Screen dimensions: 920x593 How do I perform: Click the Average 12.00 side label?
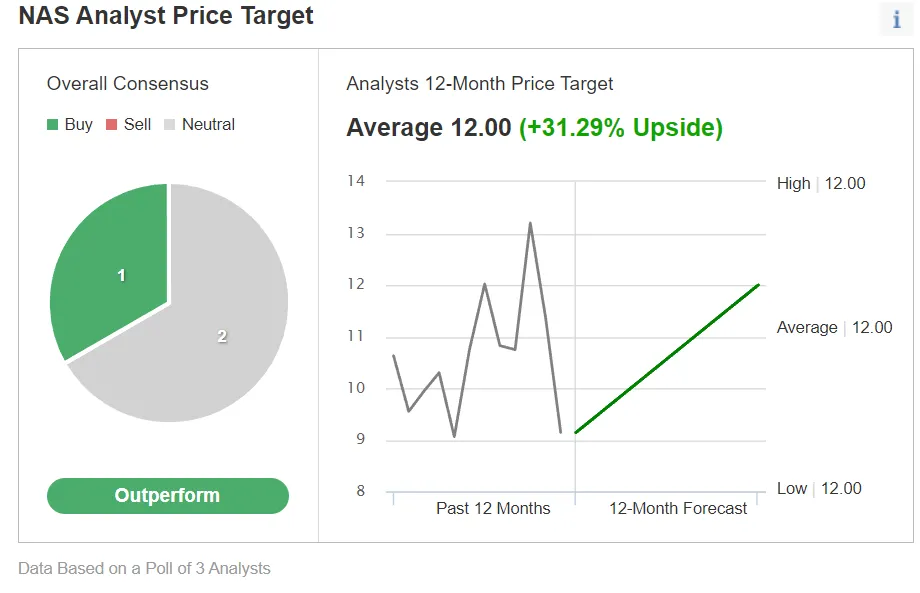click(x=834, y=327)
